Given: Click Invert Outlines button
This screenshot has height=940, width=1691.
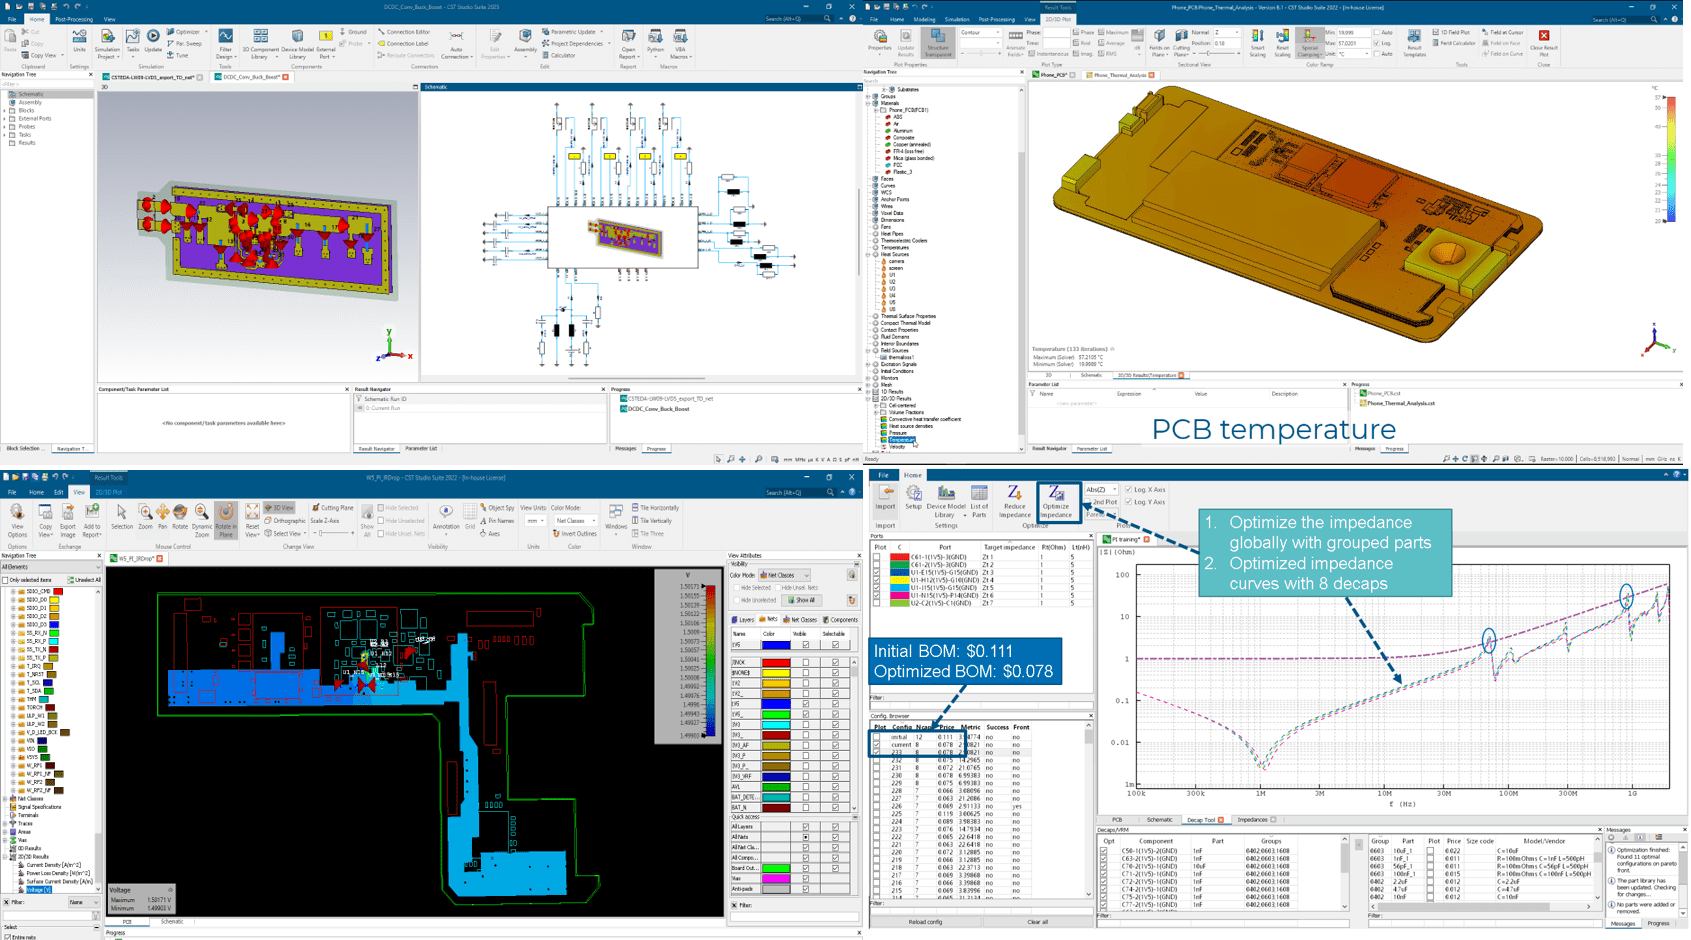Looking at the screenshot, I should click(573, 534).
